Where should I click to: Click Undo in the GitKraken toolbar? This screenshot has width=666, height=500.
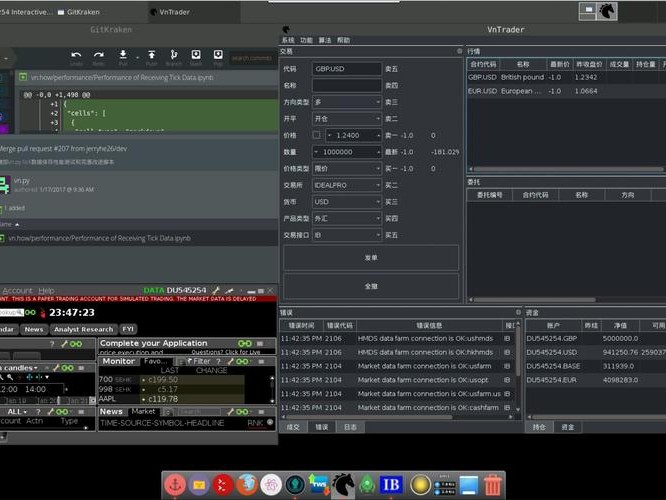coord(76,58)
